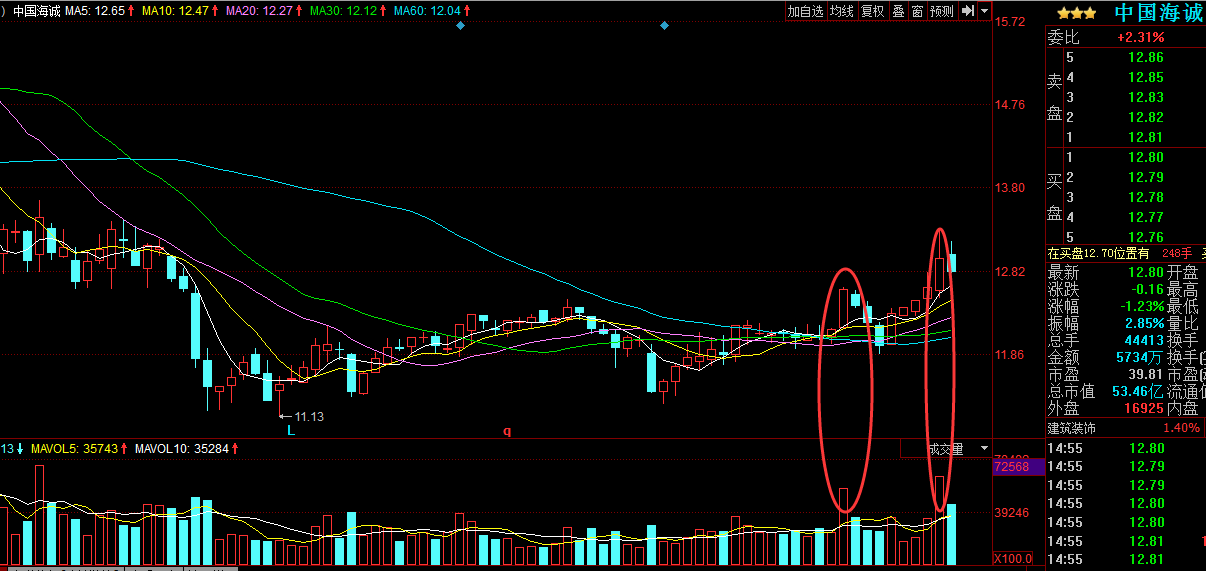Toggle the 预测 forecast option
Viewport: 1206px width, 571px height.
[x=942, y=11]
